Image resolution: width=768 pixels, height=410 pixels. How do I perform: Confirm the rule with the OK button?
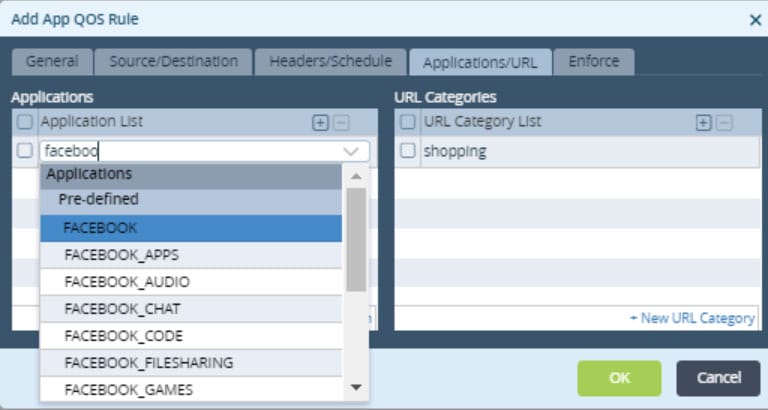[619, 378]
